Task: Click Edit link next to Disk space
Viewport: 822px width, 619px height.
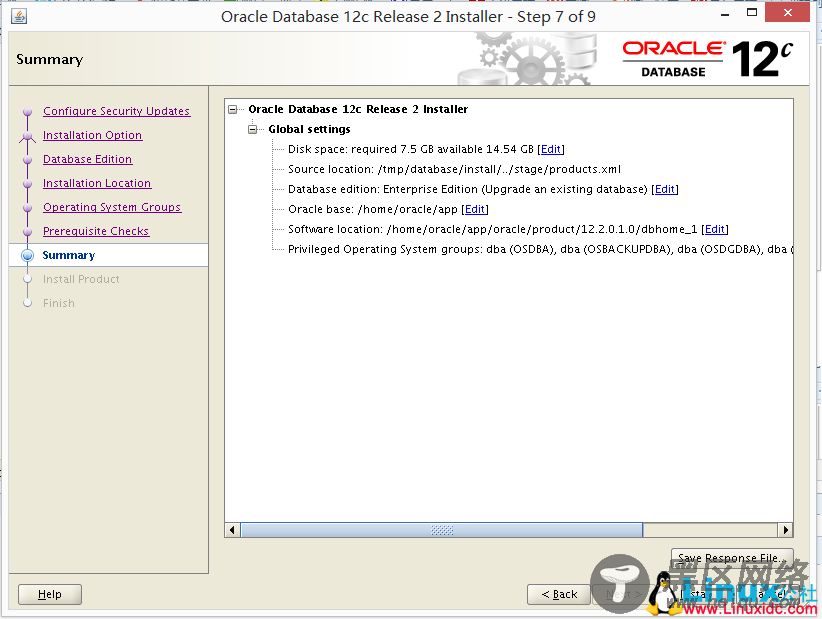Action: (550, 149)
